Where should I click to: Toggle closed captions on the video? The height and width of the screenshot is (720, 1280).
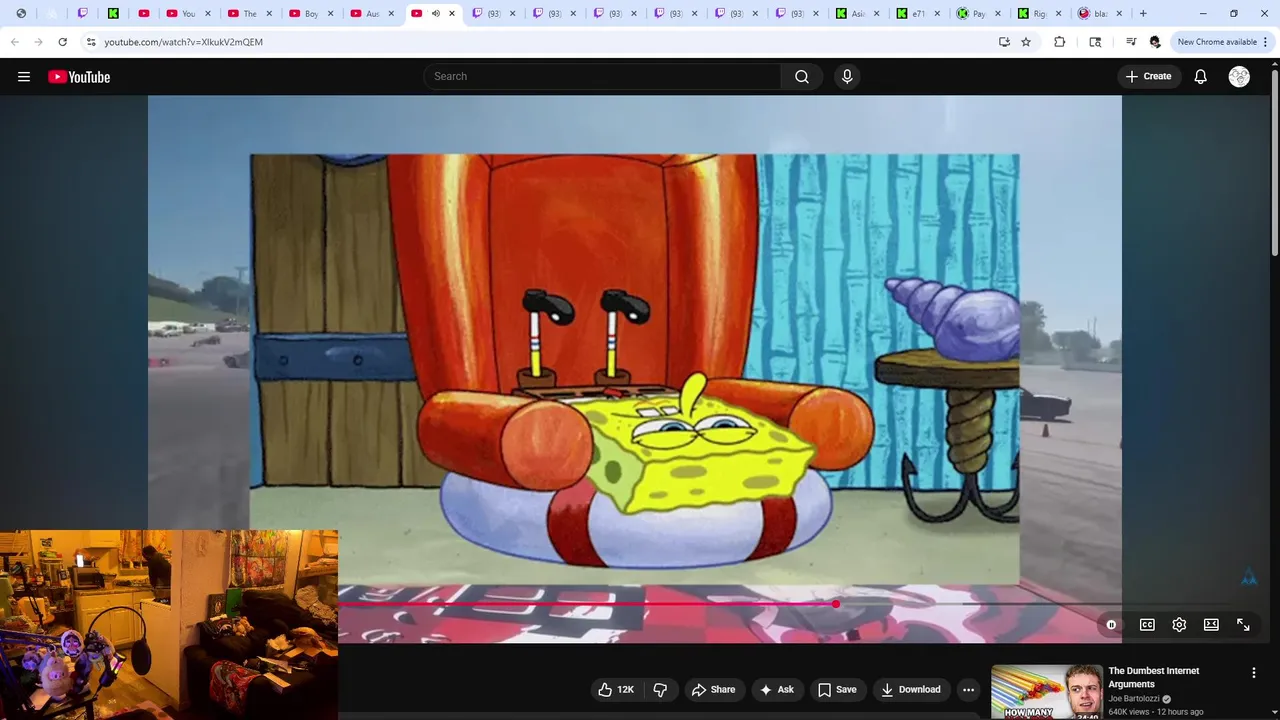(1147, 625)
